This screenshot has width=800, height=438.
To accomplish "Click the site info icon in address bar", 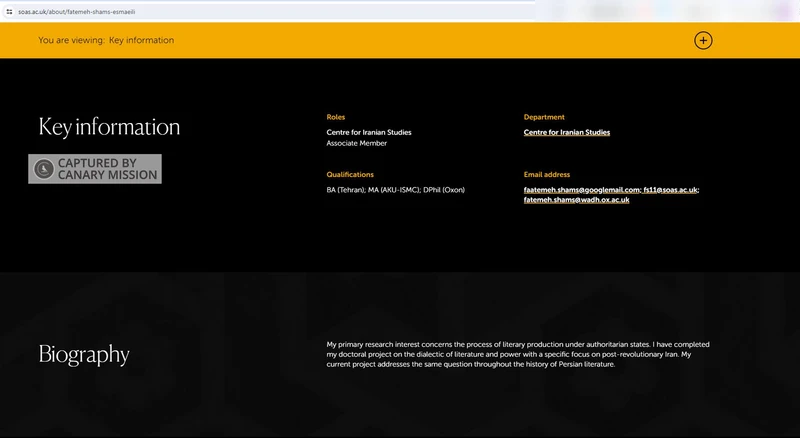I will coord(9,12).
